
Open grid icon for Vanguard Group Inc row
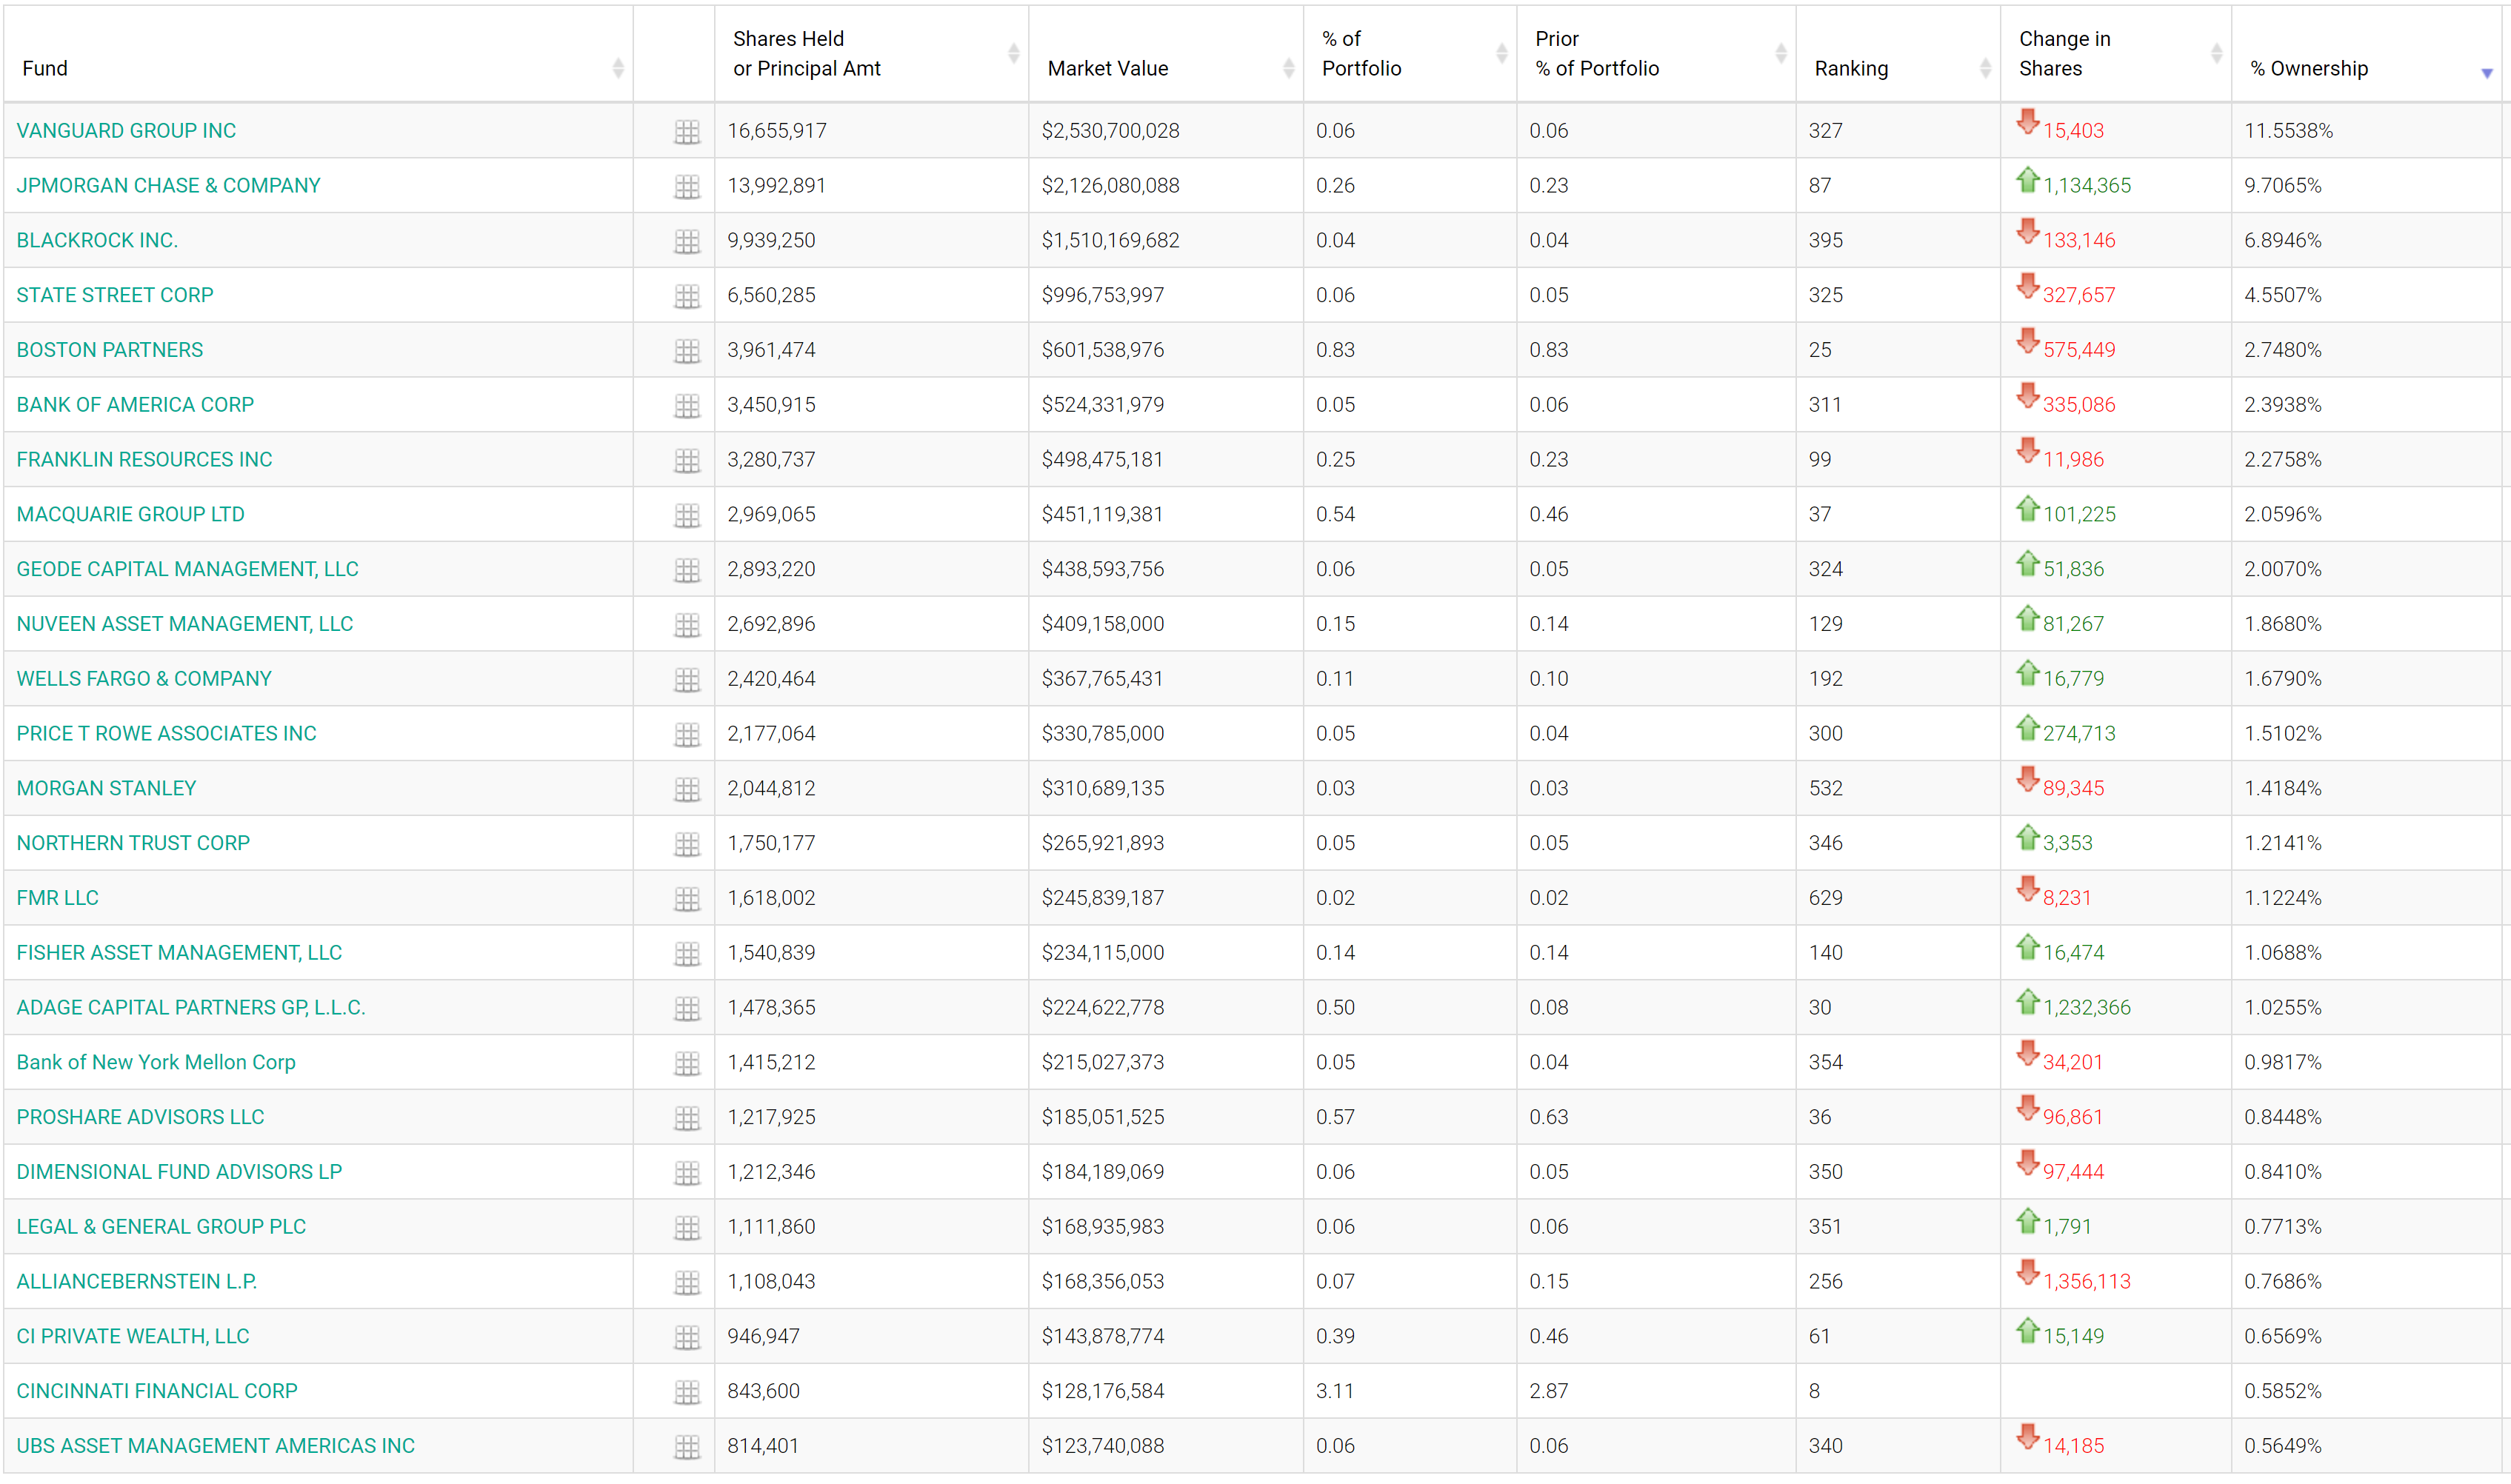pos(687,131)
